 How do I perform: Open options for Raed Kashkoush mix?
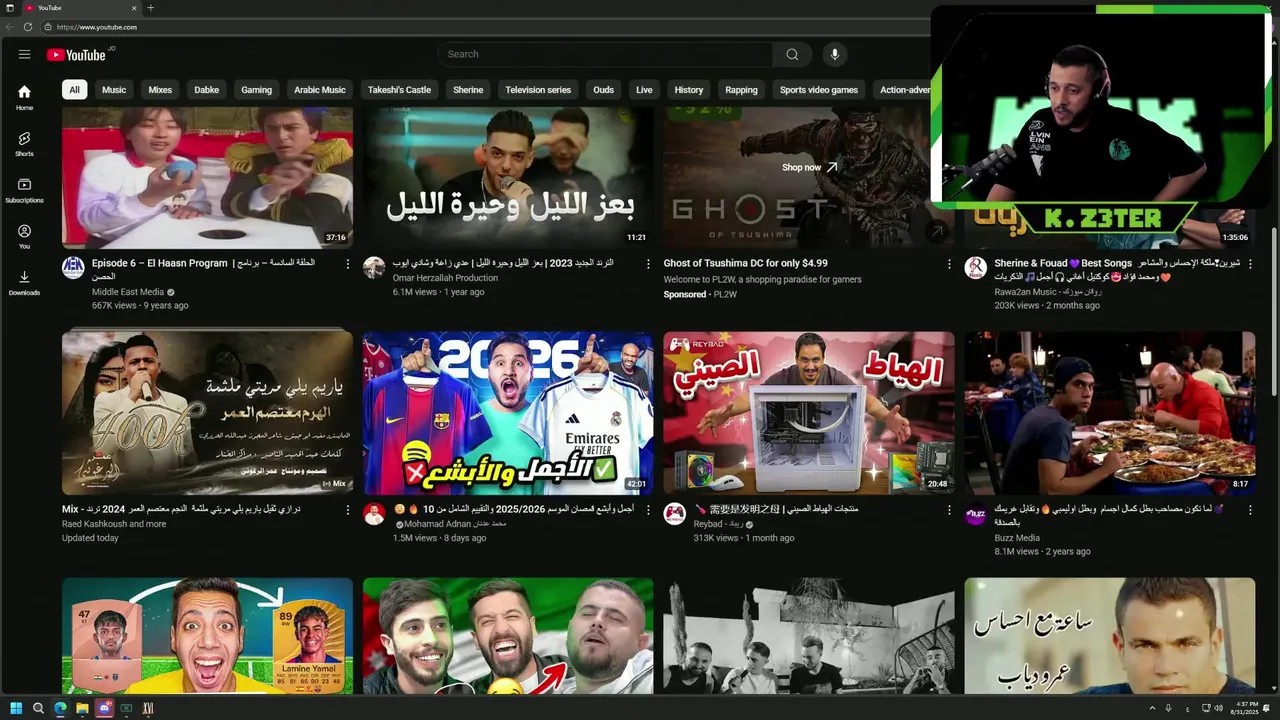click(348, 510)
